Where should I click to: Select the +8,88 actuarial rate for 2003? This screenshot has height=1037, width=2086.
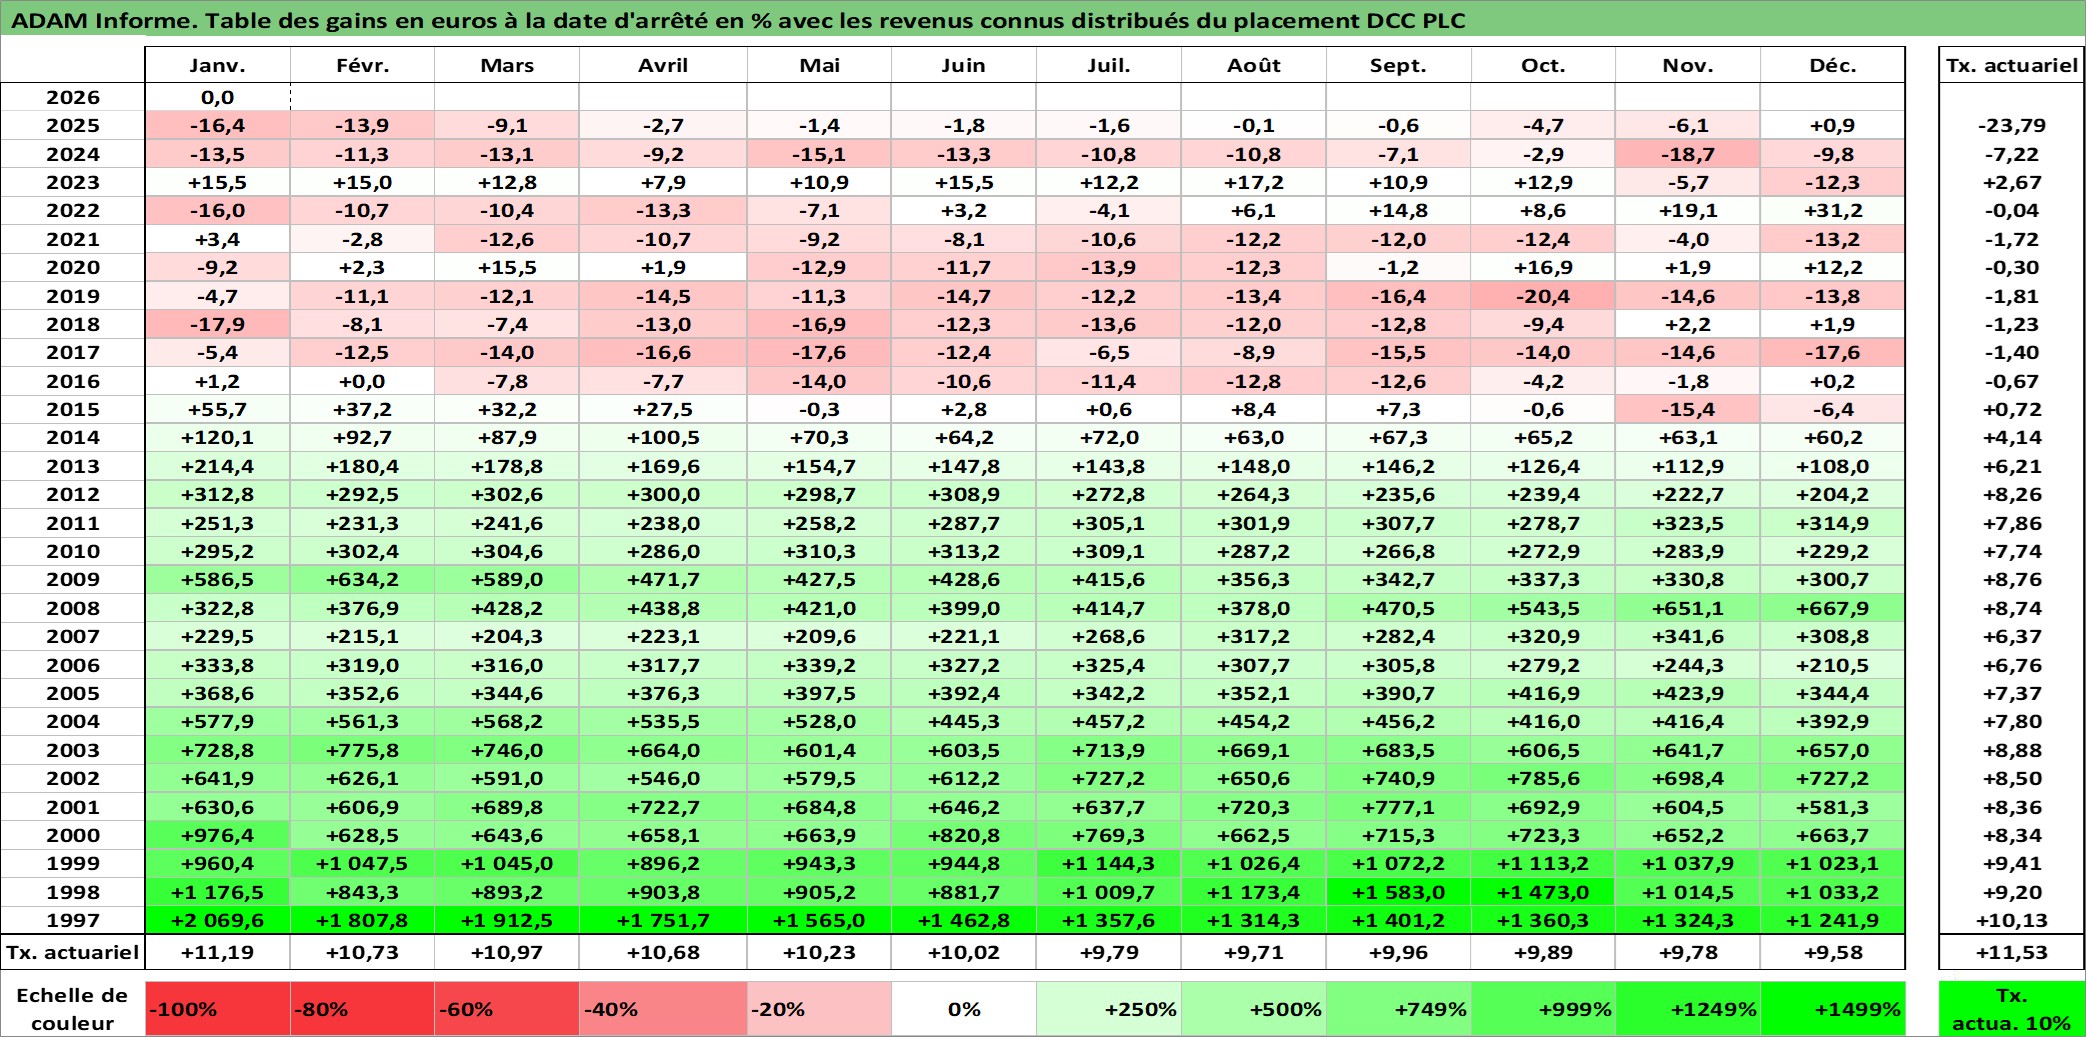point(2011,750)
